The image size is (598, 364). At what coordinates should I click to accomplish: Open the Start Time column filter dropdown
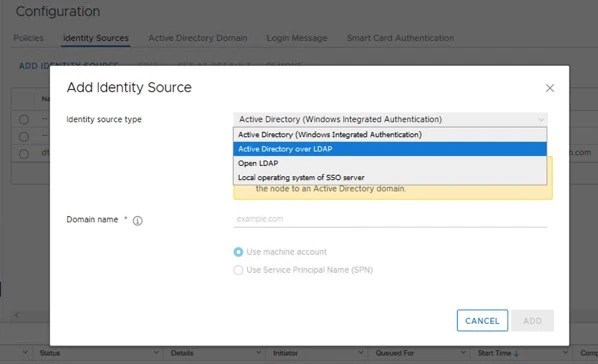(x=565, y=353)
